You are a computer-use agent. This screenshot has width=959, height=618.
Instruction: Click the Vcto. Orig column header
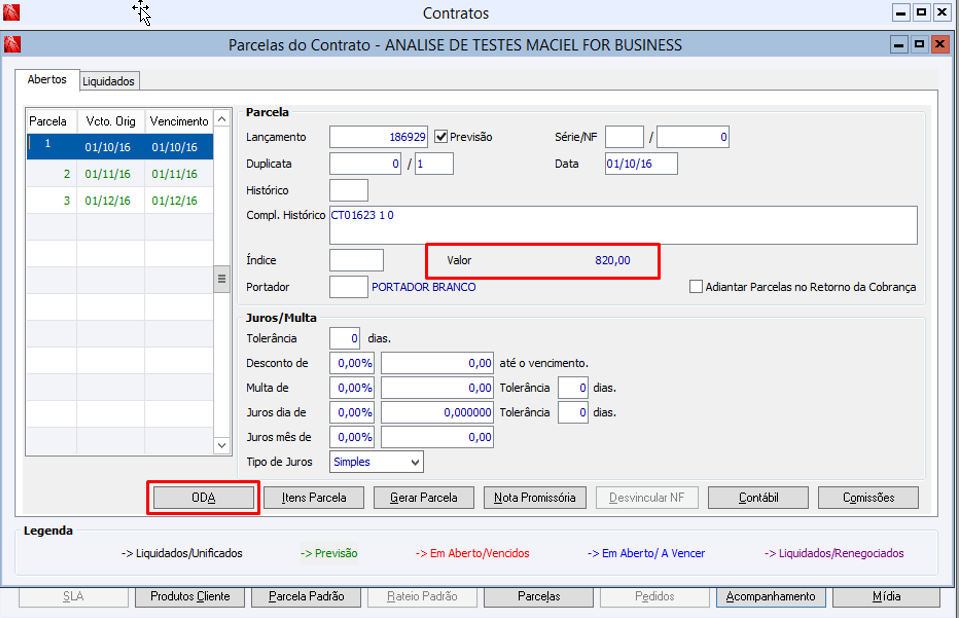pyautogui.click(x=111, y=121)
